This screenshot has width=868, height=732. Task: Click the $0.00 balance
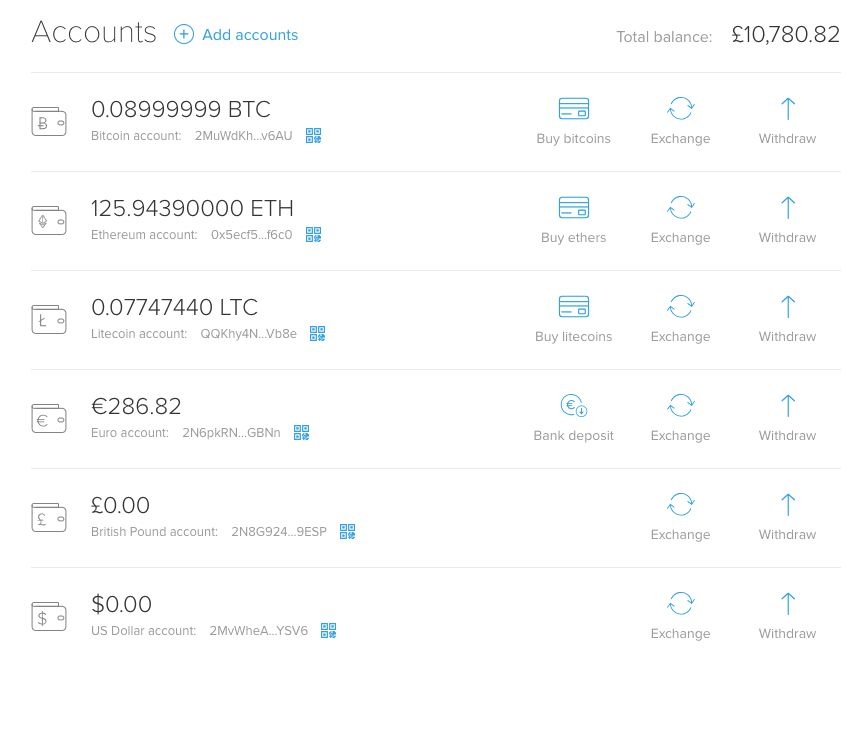click(x=121, y=604)
